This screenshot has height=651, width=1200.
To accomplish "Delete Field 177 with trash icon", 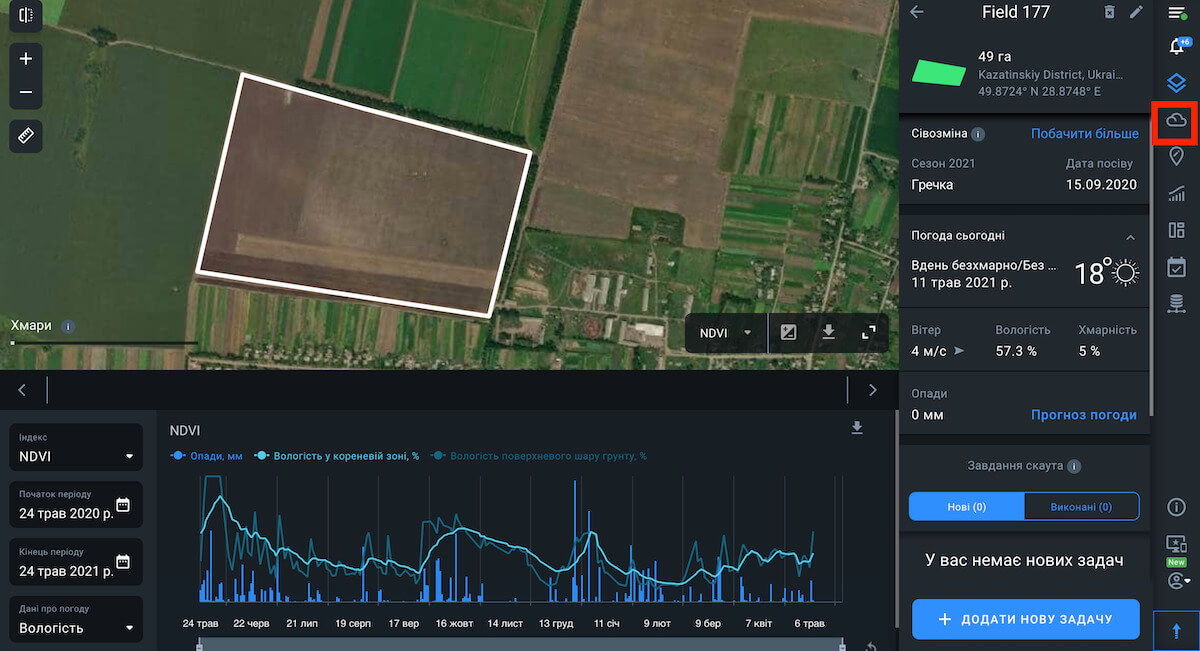I will (1109, 12).
